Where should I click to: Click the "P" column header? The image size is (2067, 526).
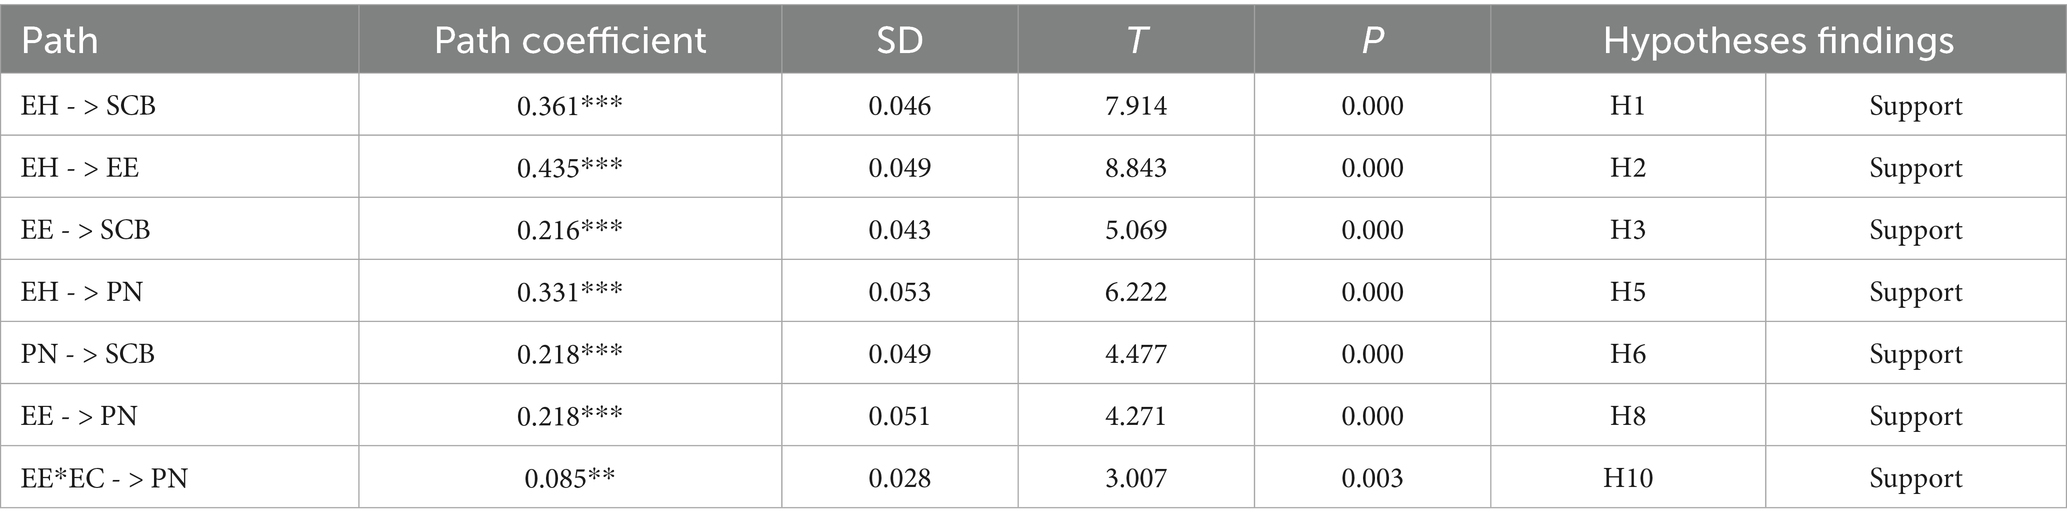click(1372, 41)
